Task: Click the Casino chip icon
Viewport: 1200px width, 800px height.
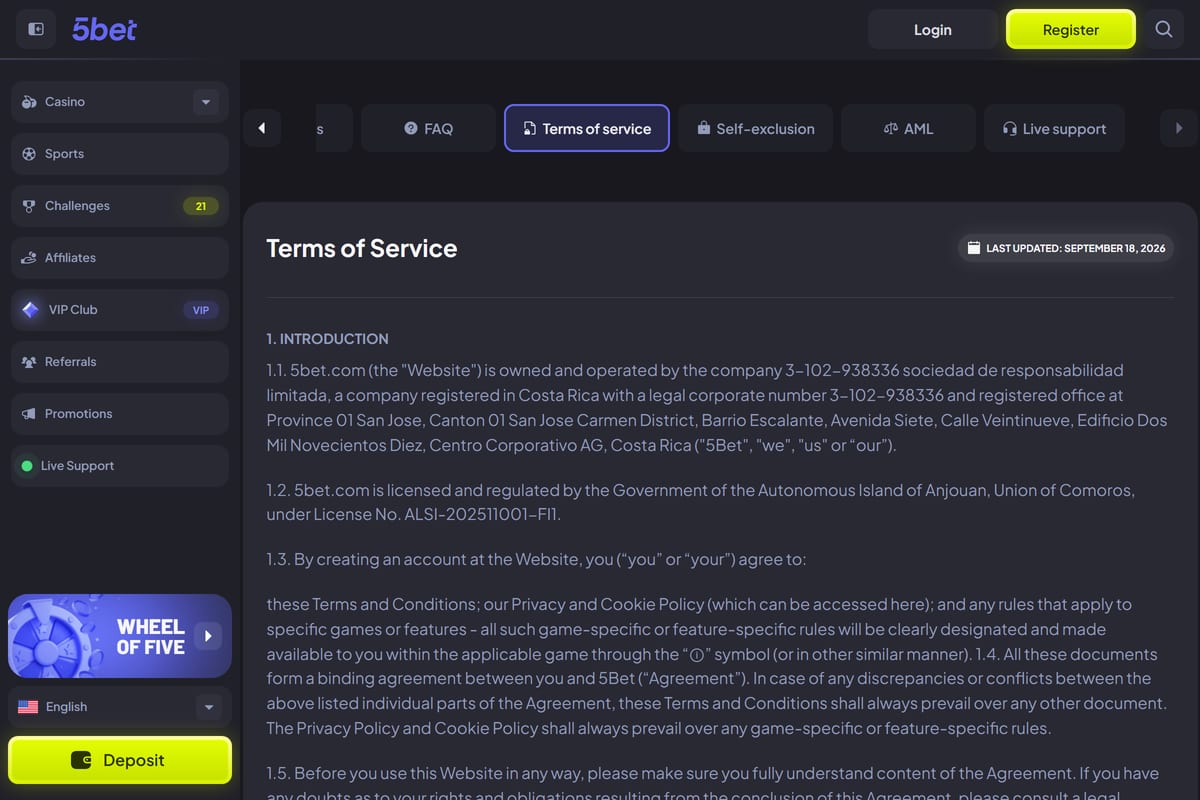Action: click(28, 102)
